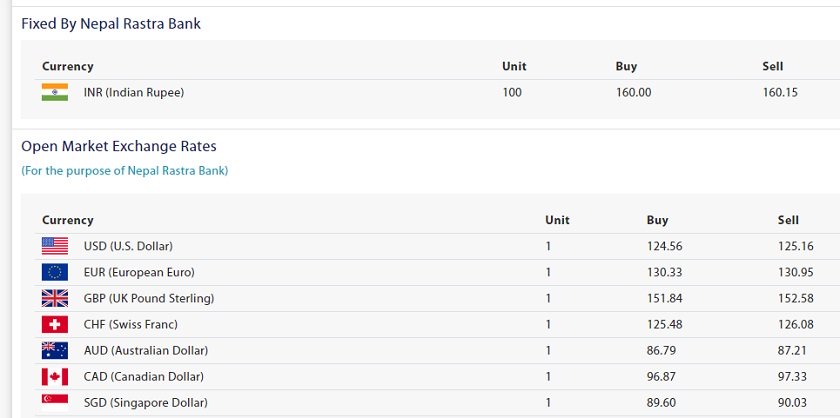Click the Indian flag icon
Image resolution: width=840 pixels, height=418 pixels.
click(55, 92)
